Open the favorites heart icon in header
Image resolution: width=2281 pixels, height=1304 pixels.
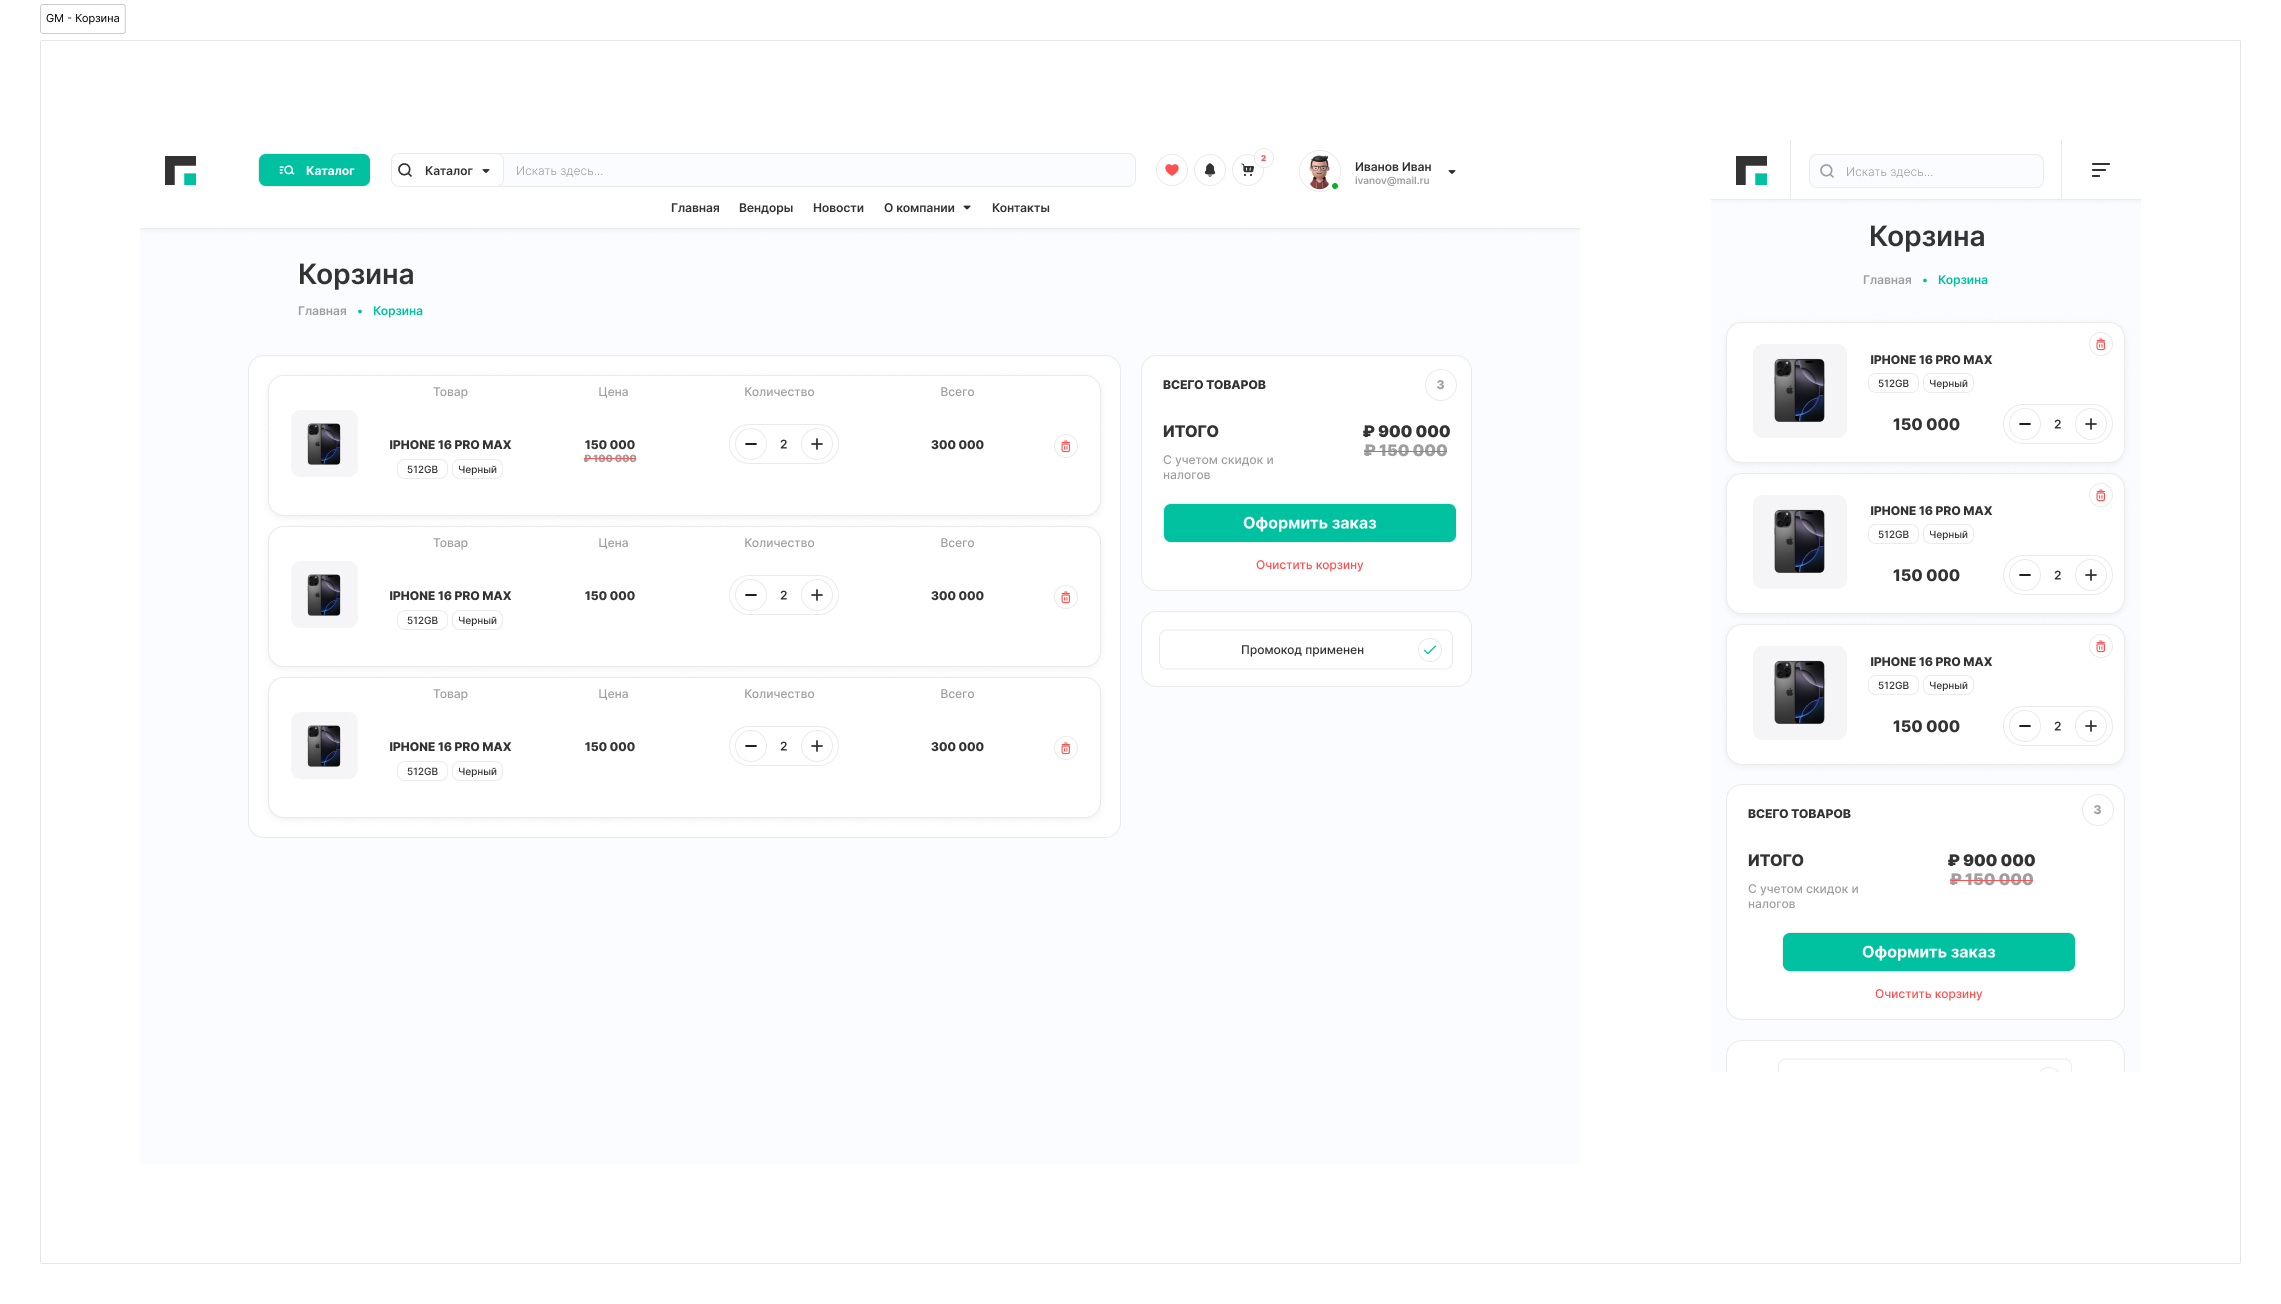click(1171, 170)
